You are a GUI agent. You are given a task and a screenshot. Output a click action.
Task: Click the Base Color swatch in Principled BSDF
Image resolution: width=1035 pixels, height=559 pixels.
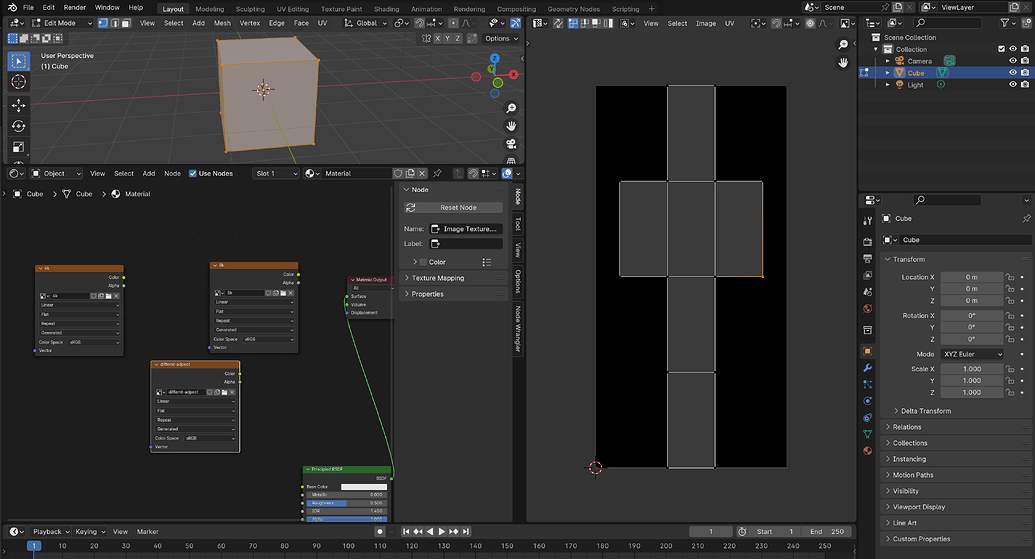(364, 486)
